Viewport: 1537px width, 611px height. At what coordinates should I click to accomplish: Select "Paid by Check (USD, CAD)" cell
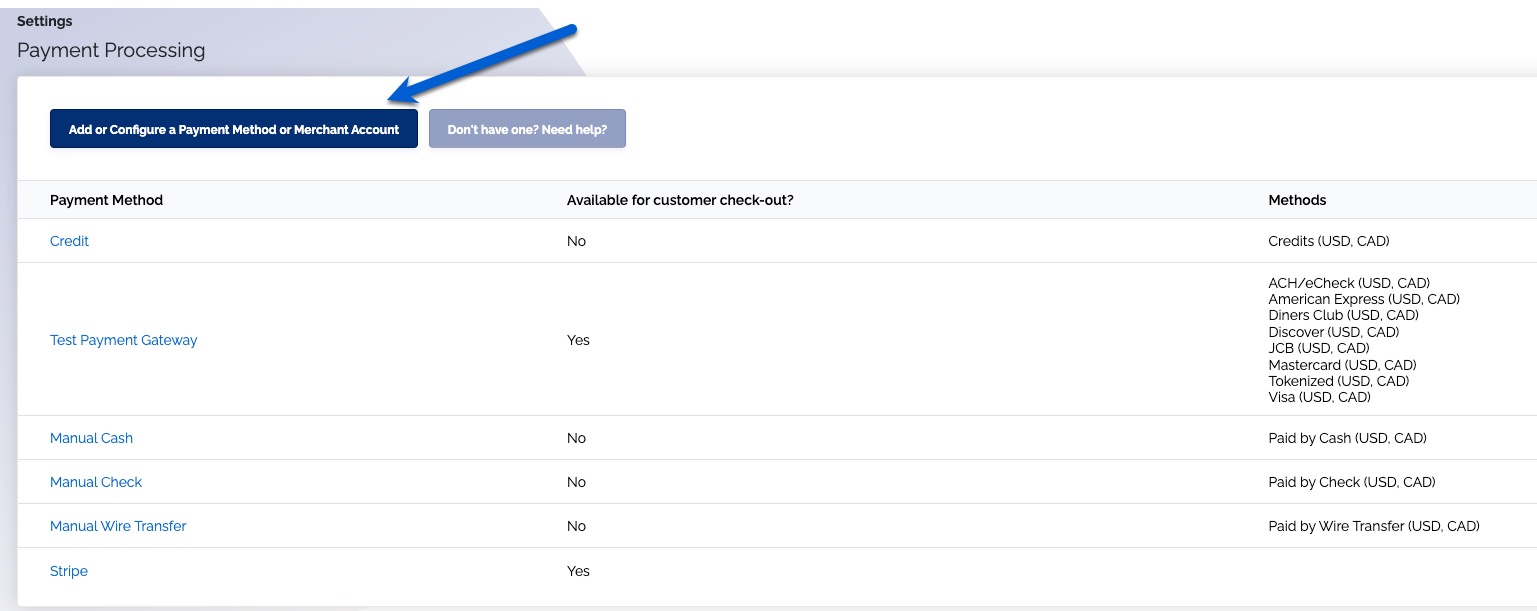pyautogui.click(x=1352, y=482)
